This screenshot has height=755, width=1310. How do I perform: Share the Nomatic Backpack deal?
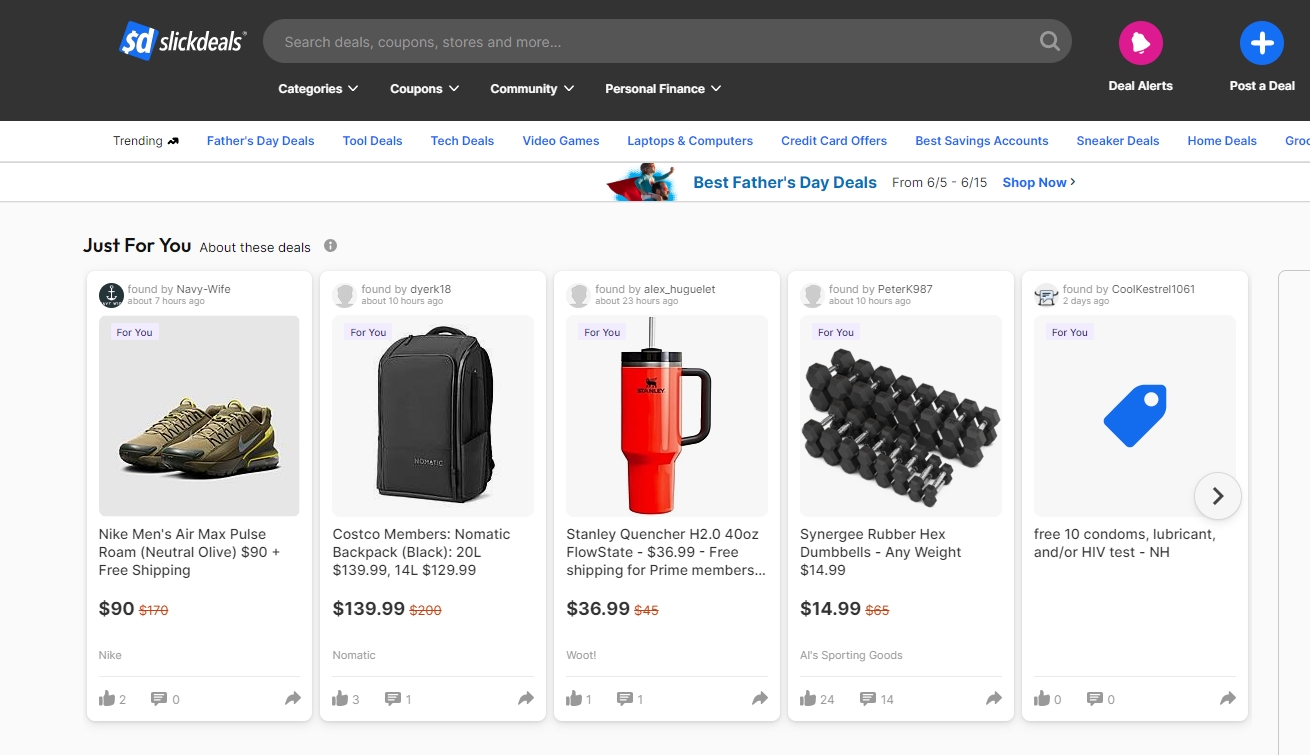point(526,699)
